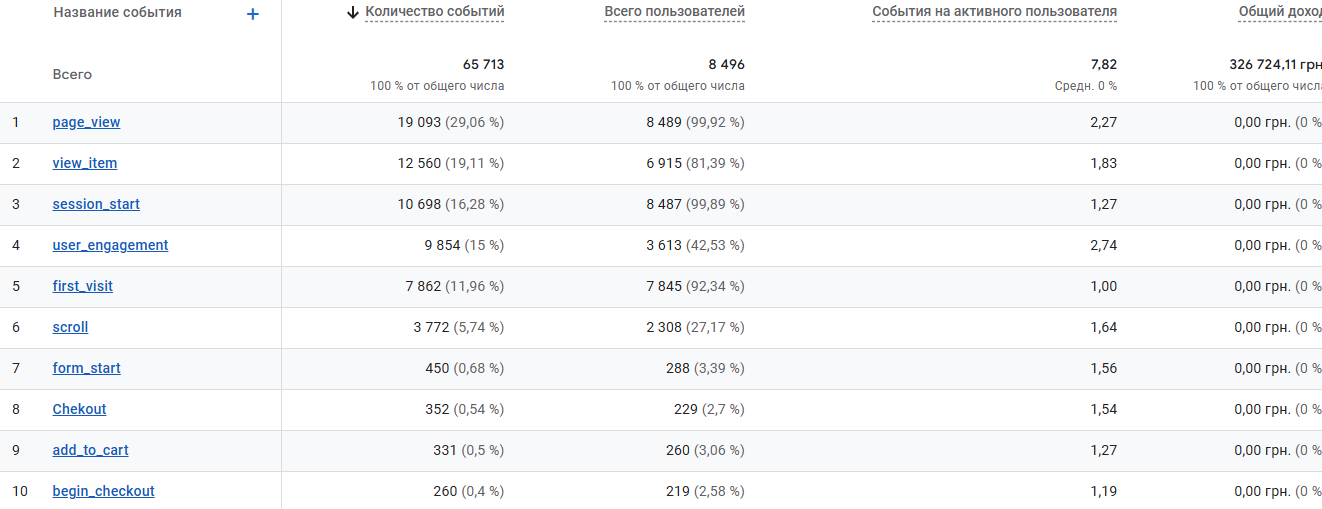Open the scroll event link

click(x=70, y=327)
